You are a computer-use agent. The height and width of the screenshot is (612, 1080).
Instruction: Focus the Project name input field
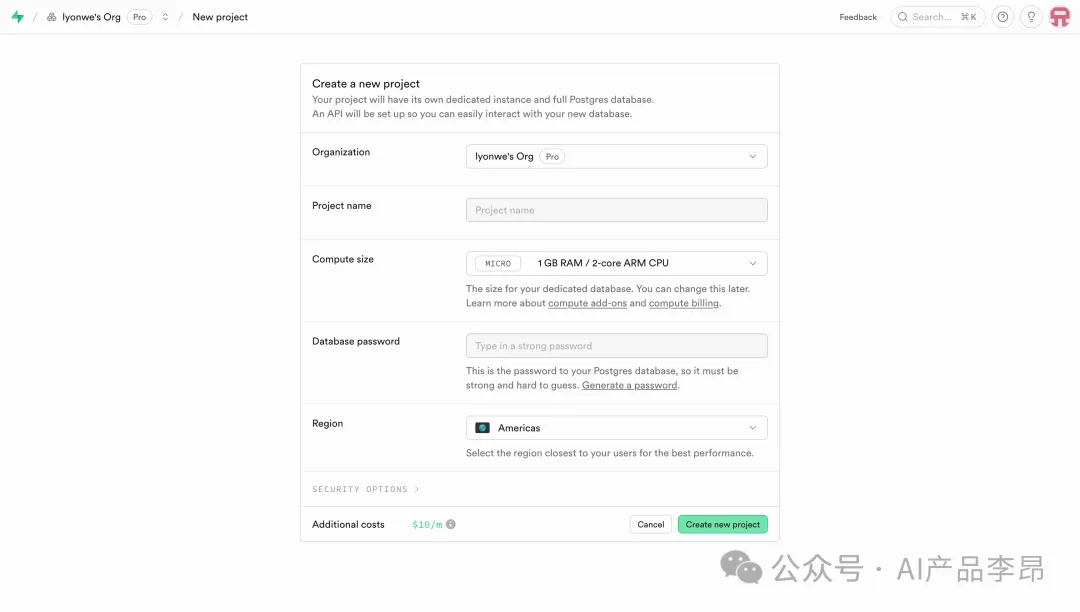[616, 210]
